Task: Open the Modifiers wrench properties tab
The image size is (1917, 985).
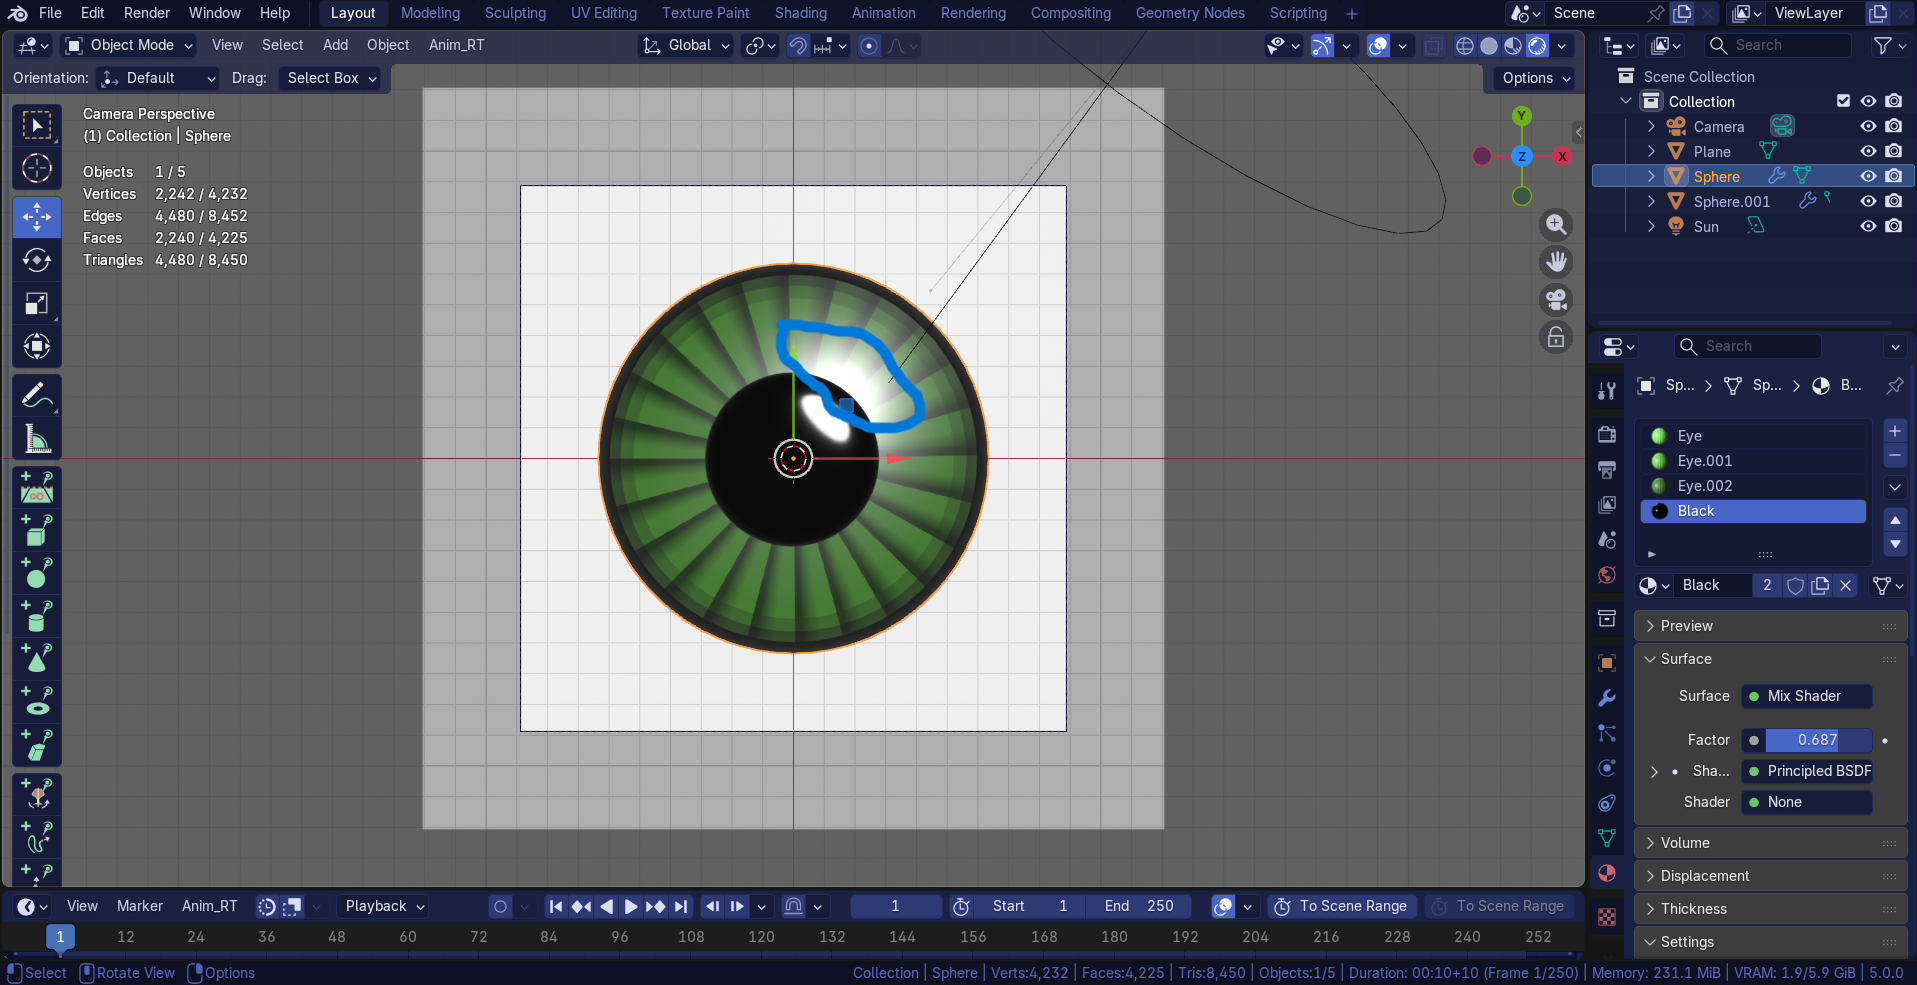Action: [1607, 698]
